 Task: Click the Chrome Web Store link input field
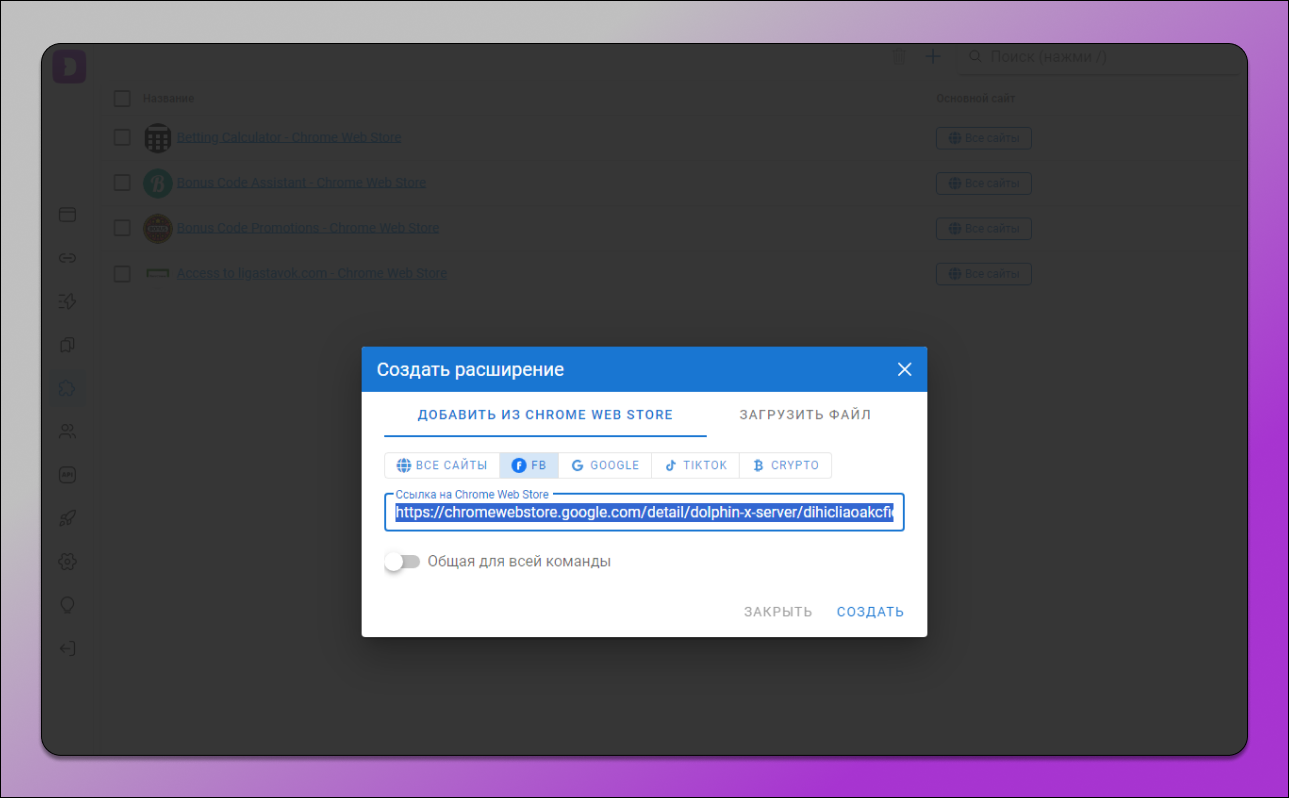(644, 513)
